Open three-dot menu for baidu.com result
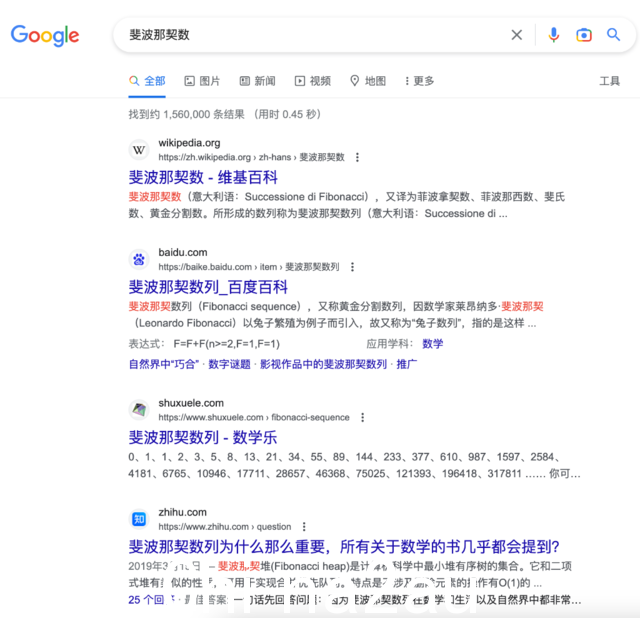Image resolution: width=640 pixels, height=618 pixels. click(x=352, y=267)
